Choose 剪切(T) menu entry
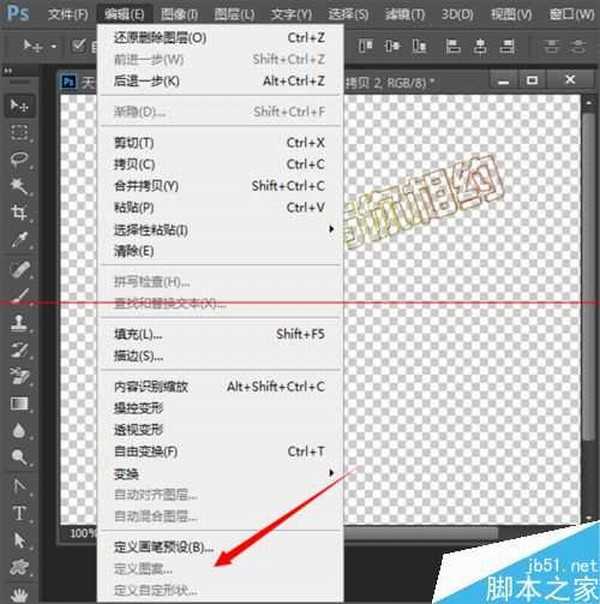 click(x=220, y=143)
